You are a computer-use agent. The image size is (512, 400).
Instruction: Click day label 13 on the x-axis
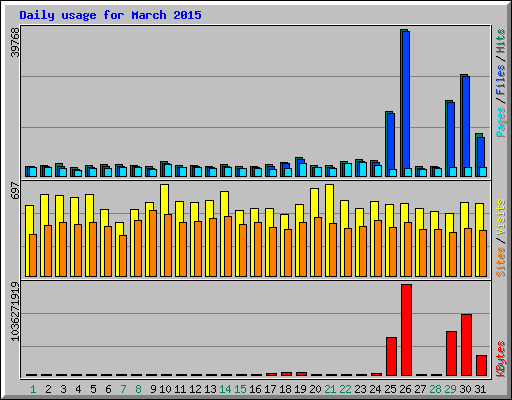click(210, 389)
